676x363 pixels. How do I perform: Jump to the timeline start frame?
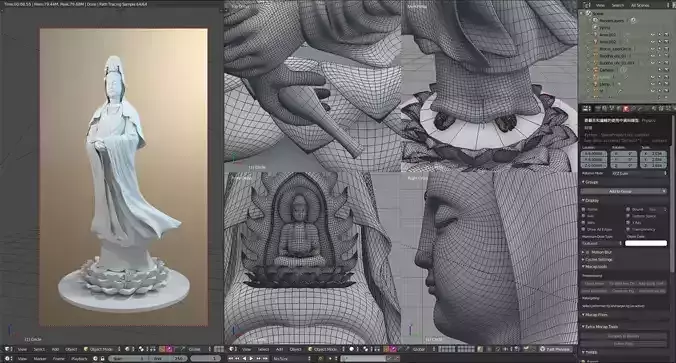pyautogui.click(x=231, y=359)
